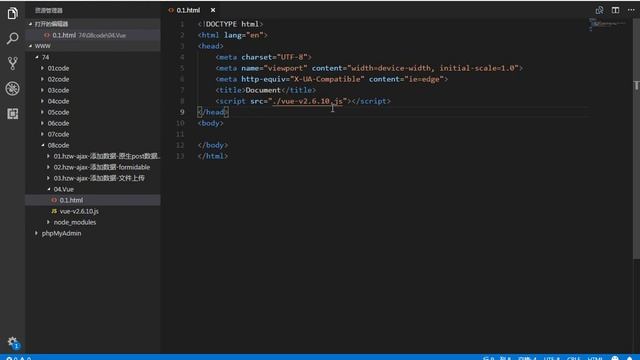Expand the 02.hzw-ajax formidable folder
The image size is (640, 360).
49,167
